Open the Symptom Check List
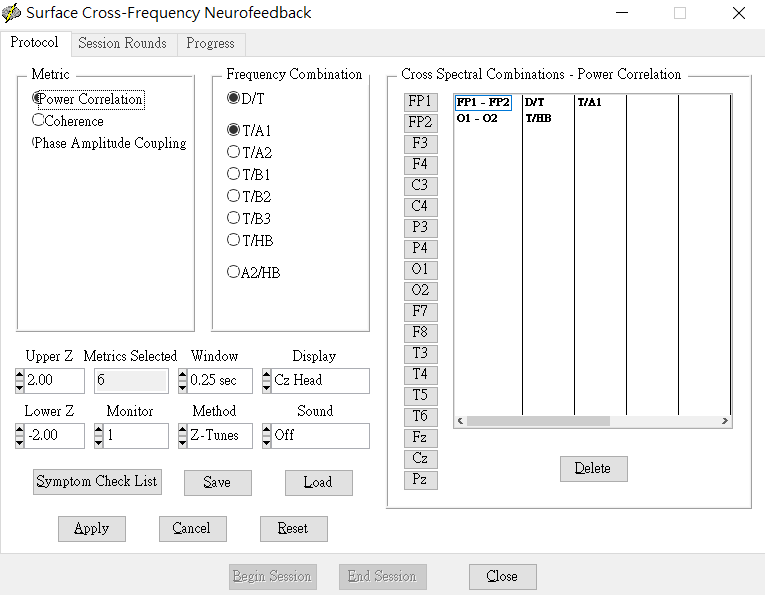This screenshot has width=765, height=595. click(x=97, y=482)
